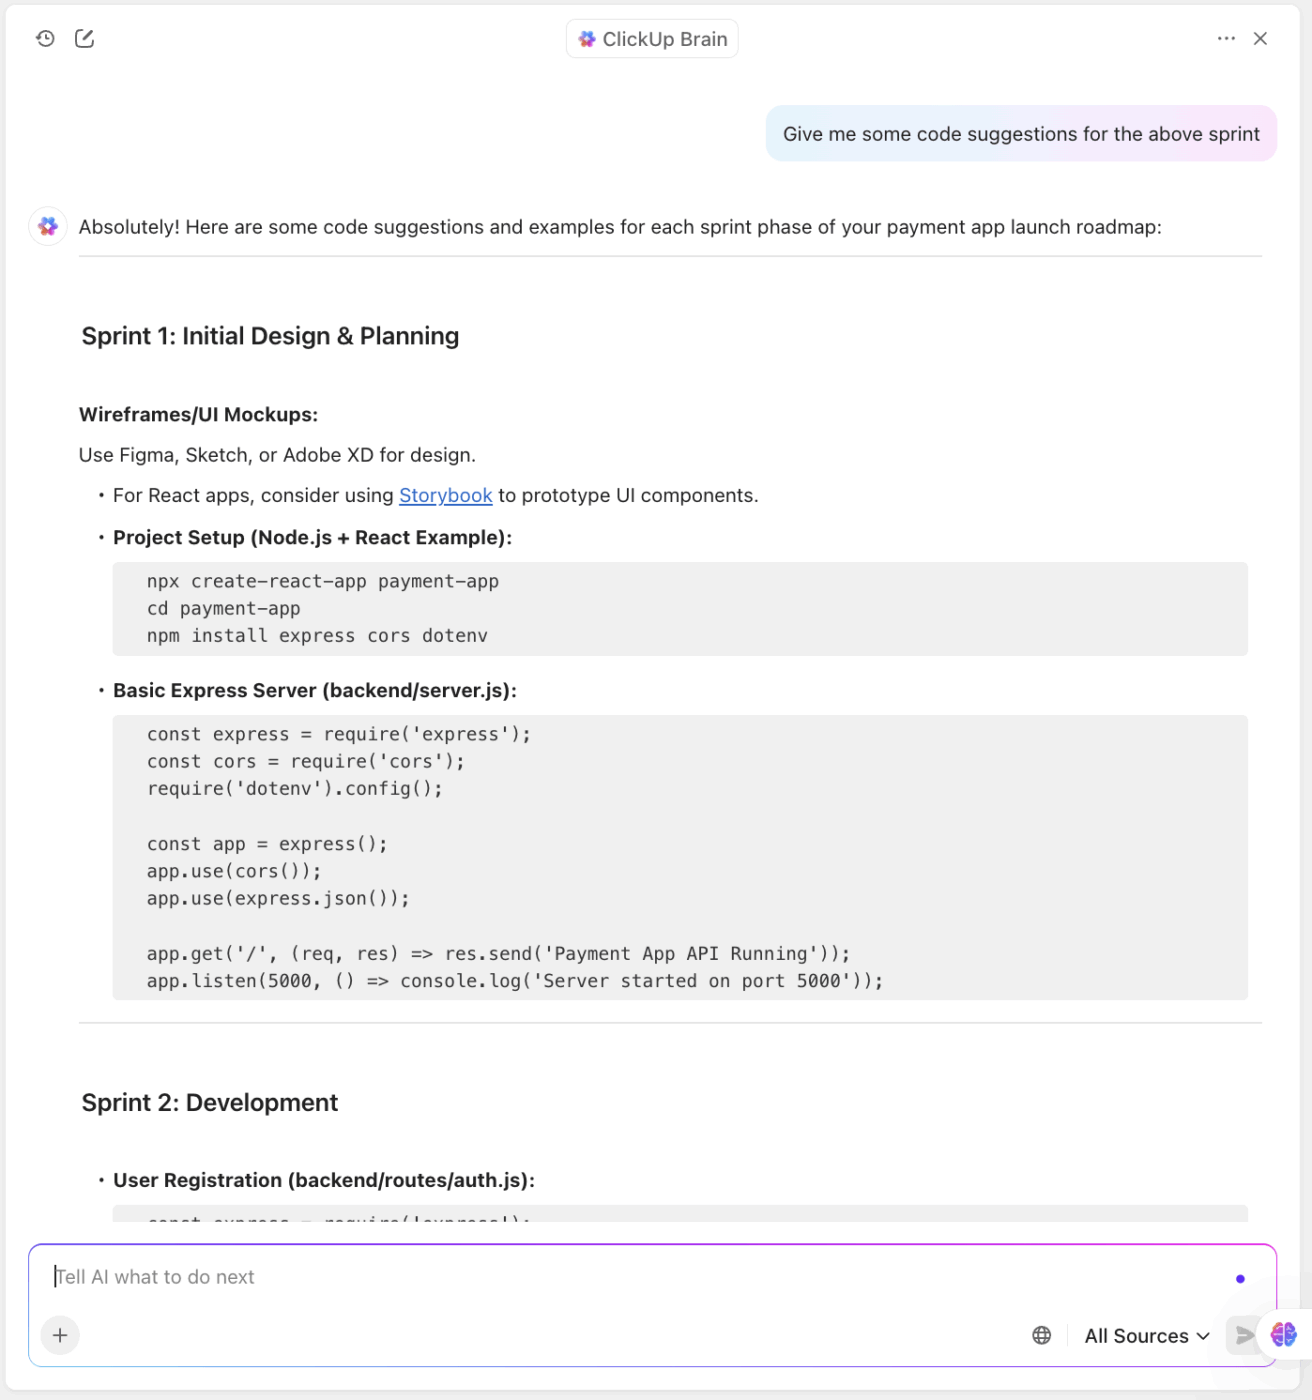The image size is (1312, 1400).
Task: Close the ClickUp Brain panel
Action: click(1260, 39)
